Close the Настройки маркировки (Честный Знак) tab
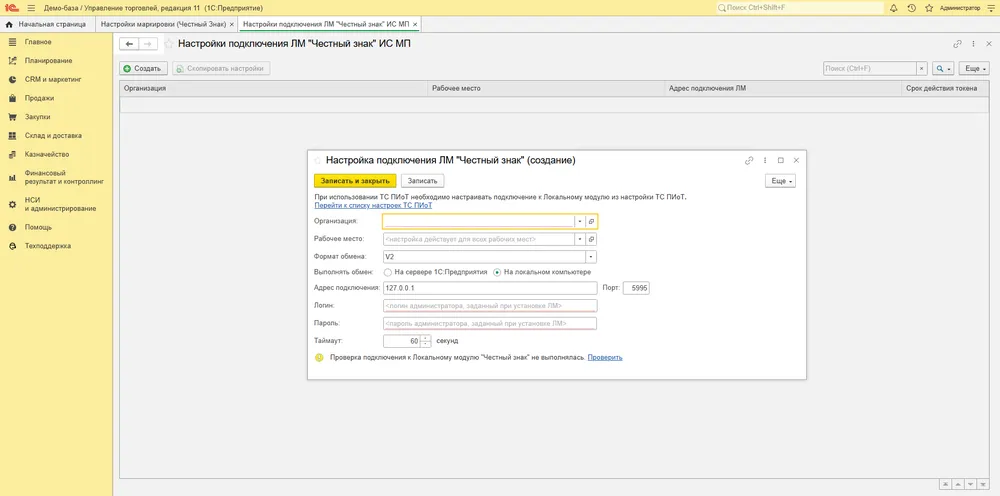The width and height of the screenshot is (1000, 496). point(232,24)
